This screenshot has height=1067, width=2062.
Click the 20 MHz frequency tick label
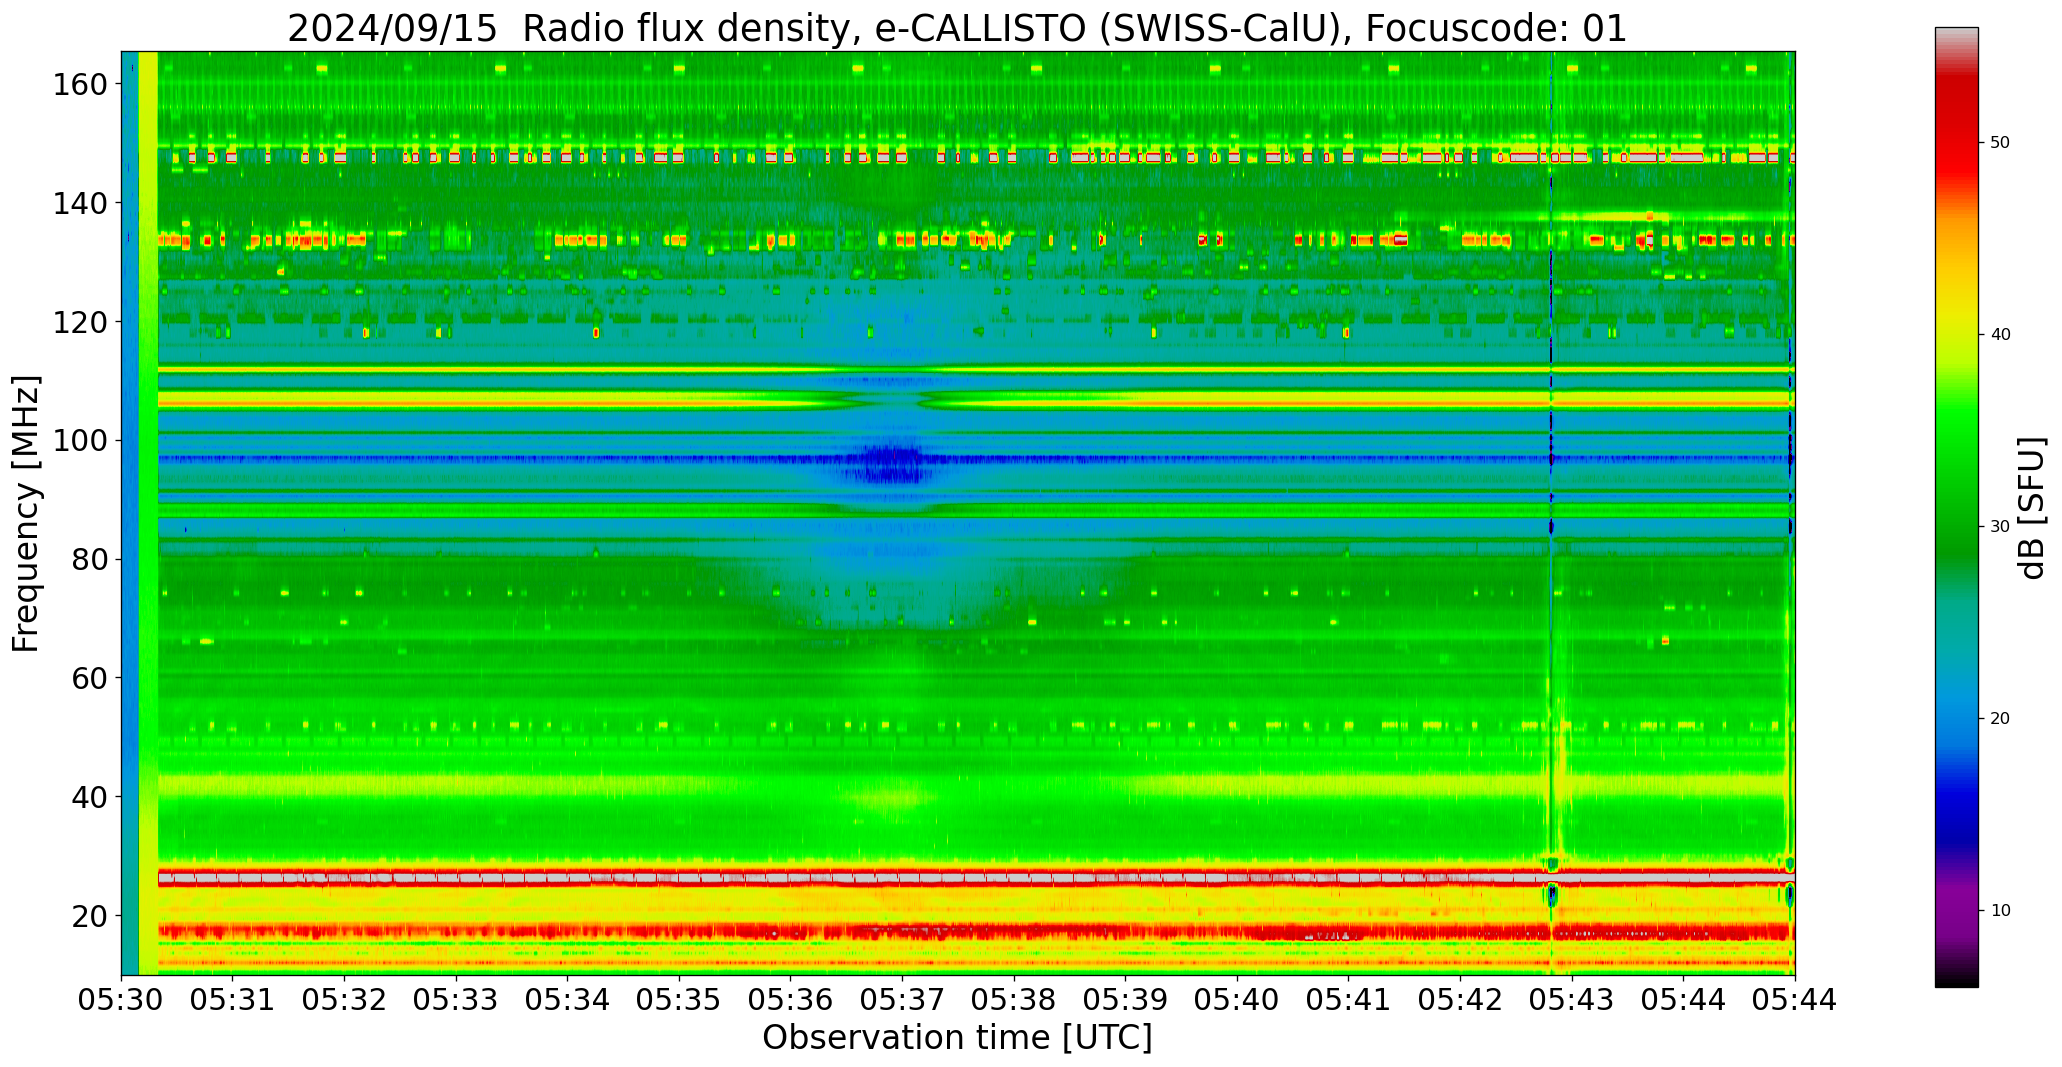coord(91,916)
